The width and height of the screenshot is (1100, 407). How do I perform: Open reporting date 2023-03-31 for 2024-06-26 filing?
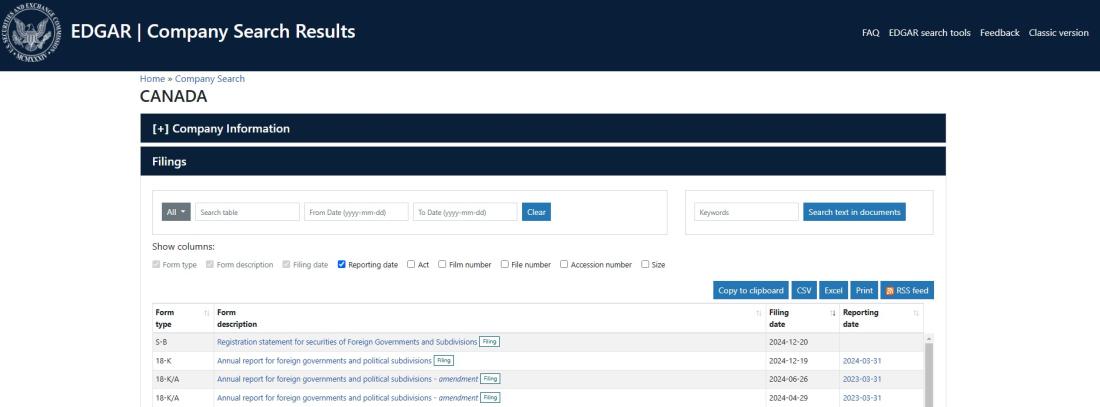pos(861,379)
